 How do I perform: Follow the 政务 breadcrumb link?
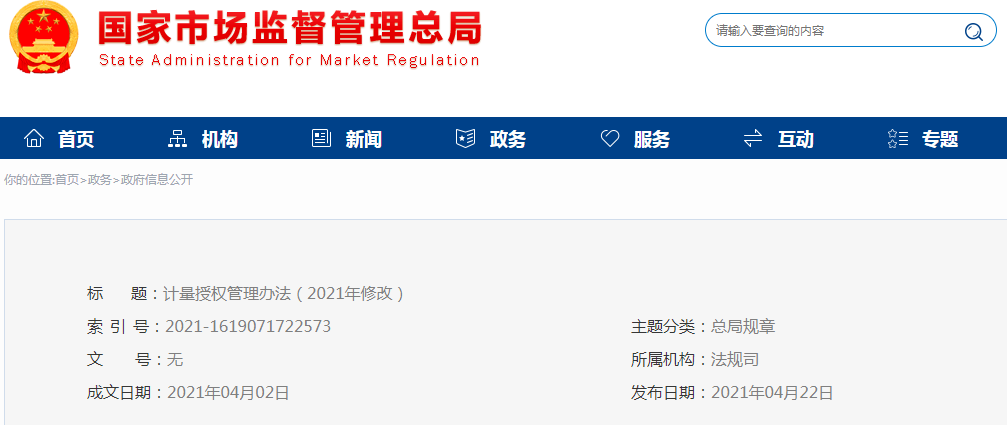click(100, 180)
